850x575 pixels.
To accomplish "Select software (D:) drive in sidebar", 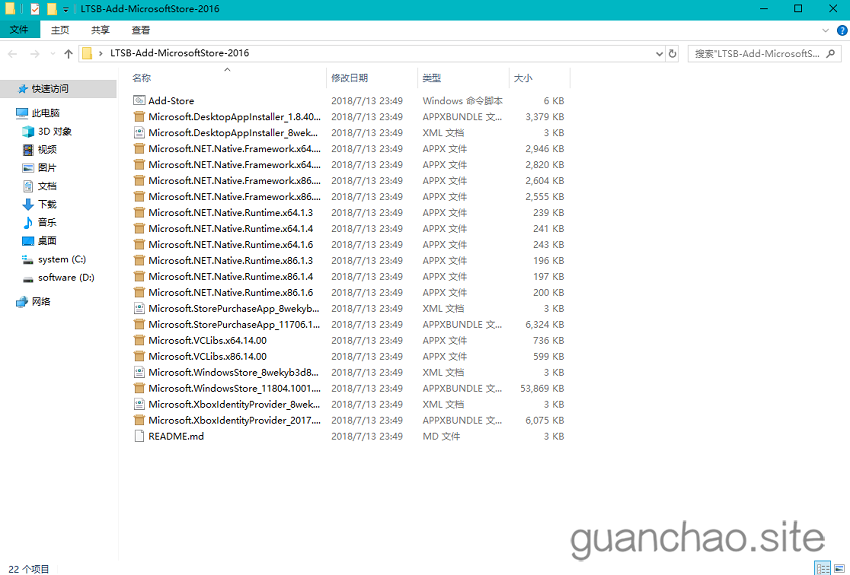I will pos(66,277).
